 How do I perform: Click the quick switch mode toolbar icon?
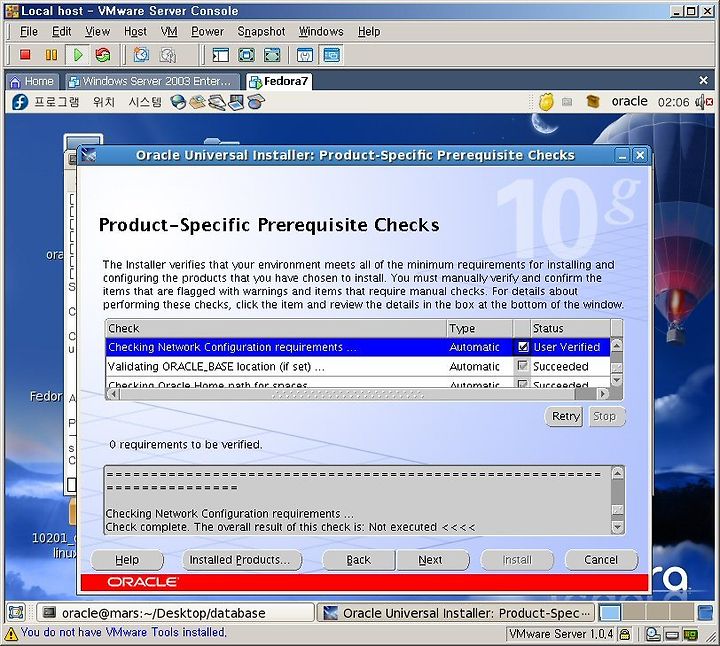[272, 55]
